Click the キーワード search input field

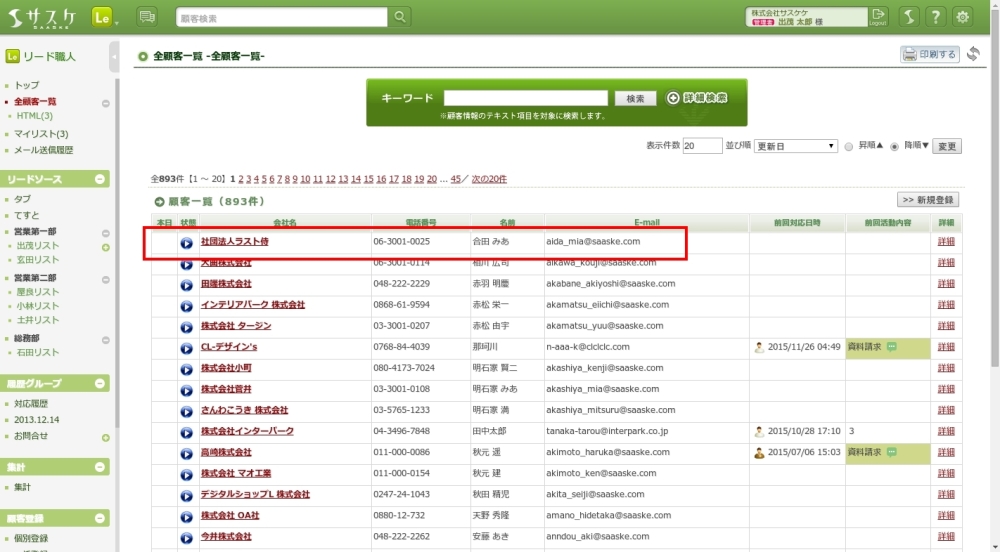point(525,98)
